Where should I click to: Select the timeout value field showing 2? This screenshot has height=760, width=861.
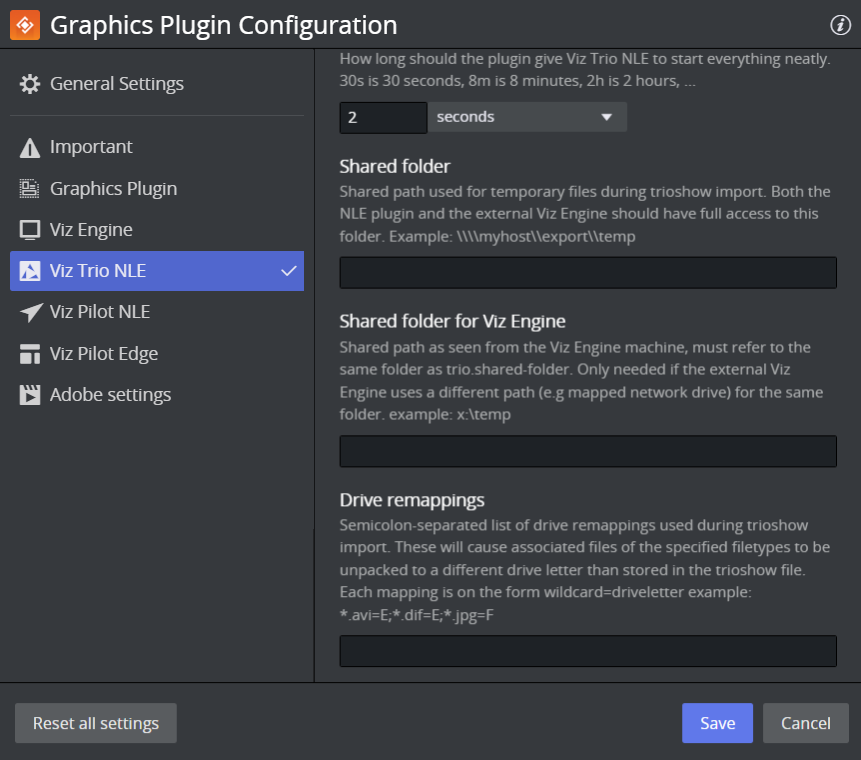click(383, 117)
